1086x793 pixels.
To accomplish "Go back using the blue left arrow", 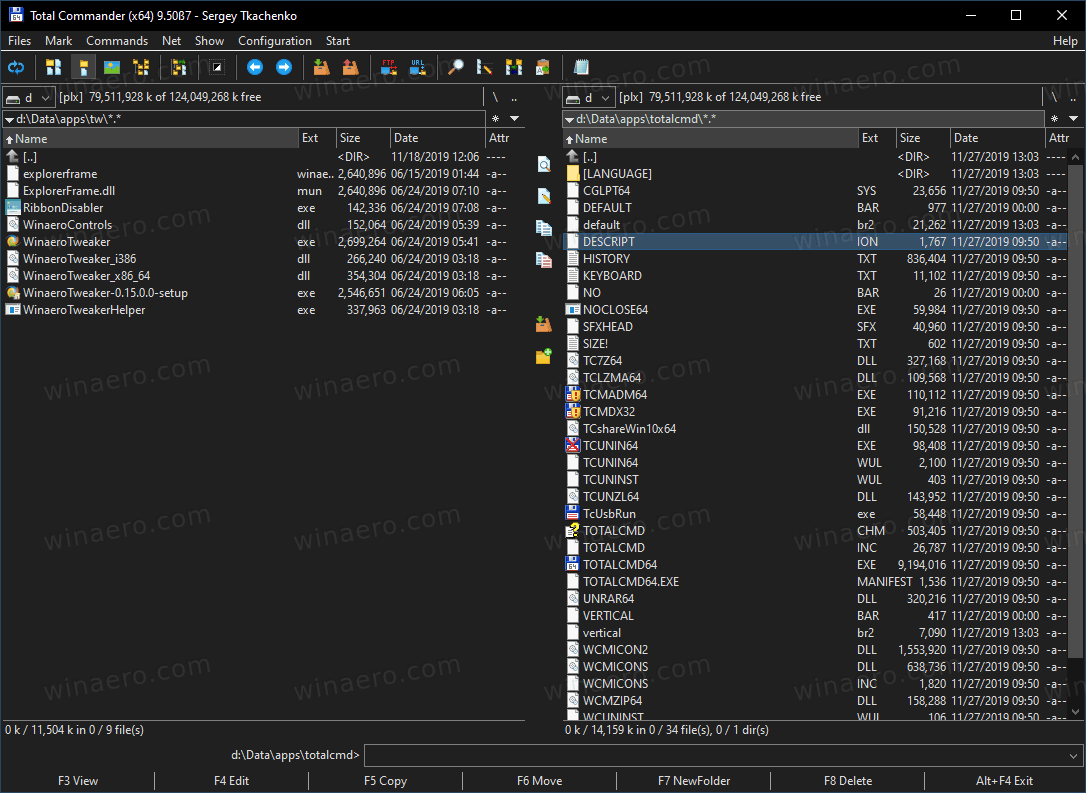I will 255,67.
